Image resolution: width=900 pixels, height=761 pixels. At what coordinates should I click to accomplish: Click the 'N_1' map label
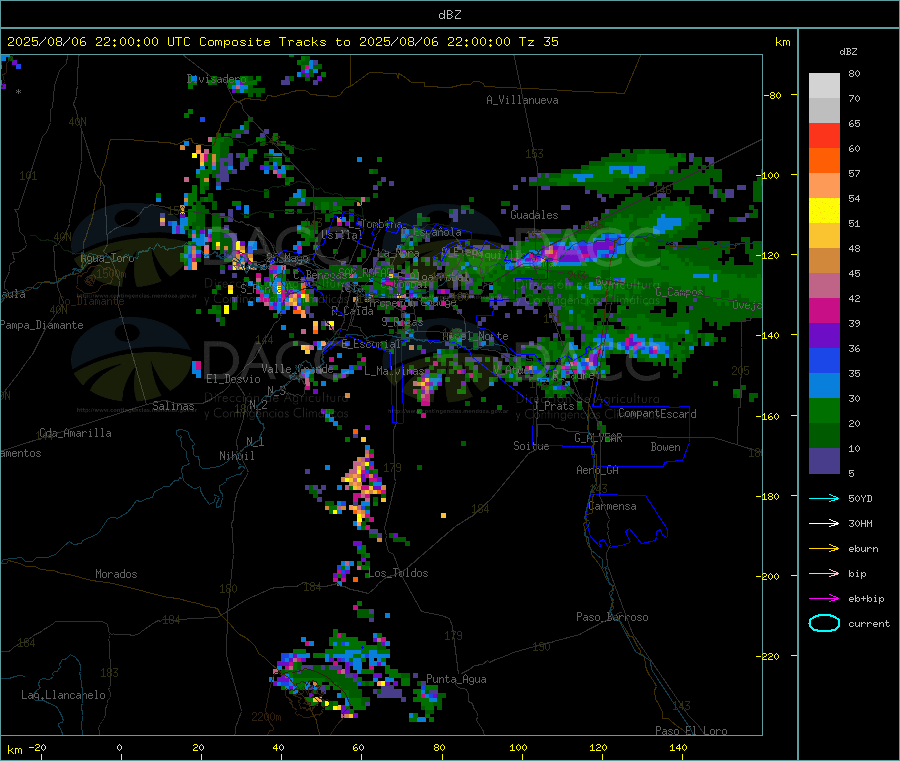pyautogui.click(x=255, y=442)
